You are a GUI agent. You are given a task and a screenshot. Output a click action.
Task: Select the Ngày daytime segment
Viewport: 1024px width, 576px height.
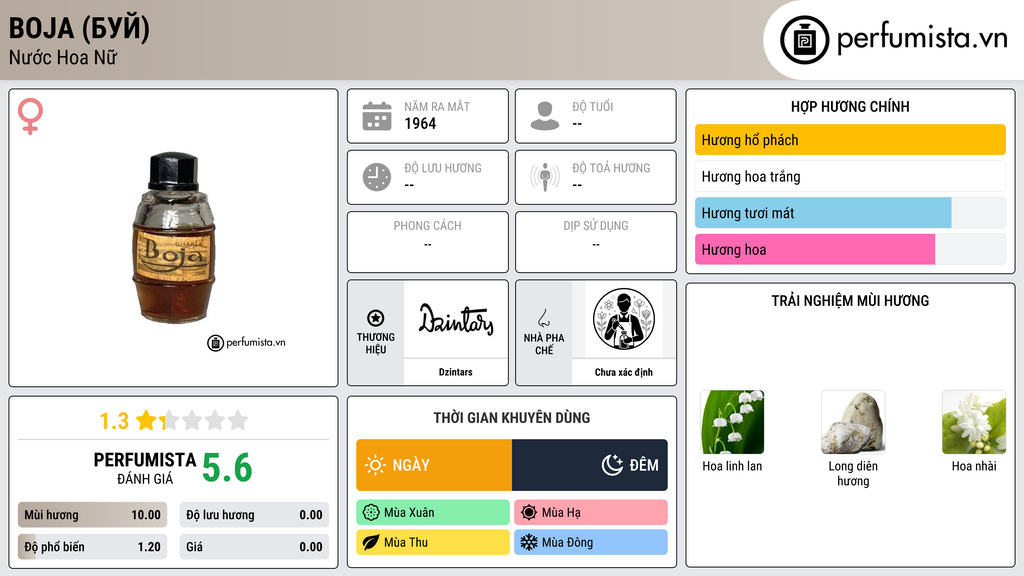pyautogui.click(x=434, y=465)
